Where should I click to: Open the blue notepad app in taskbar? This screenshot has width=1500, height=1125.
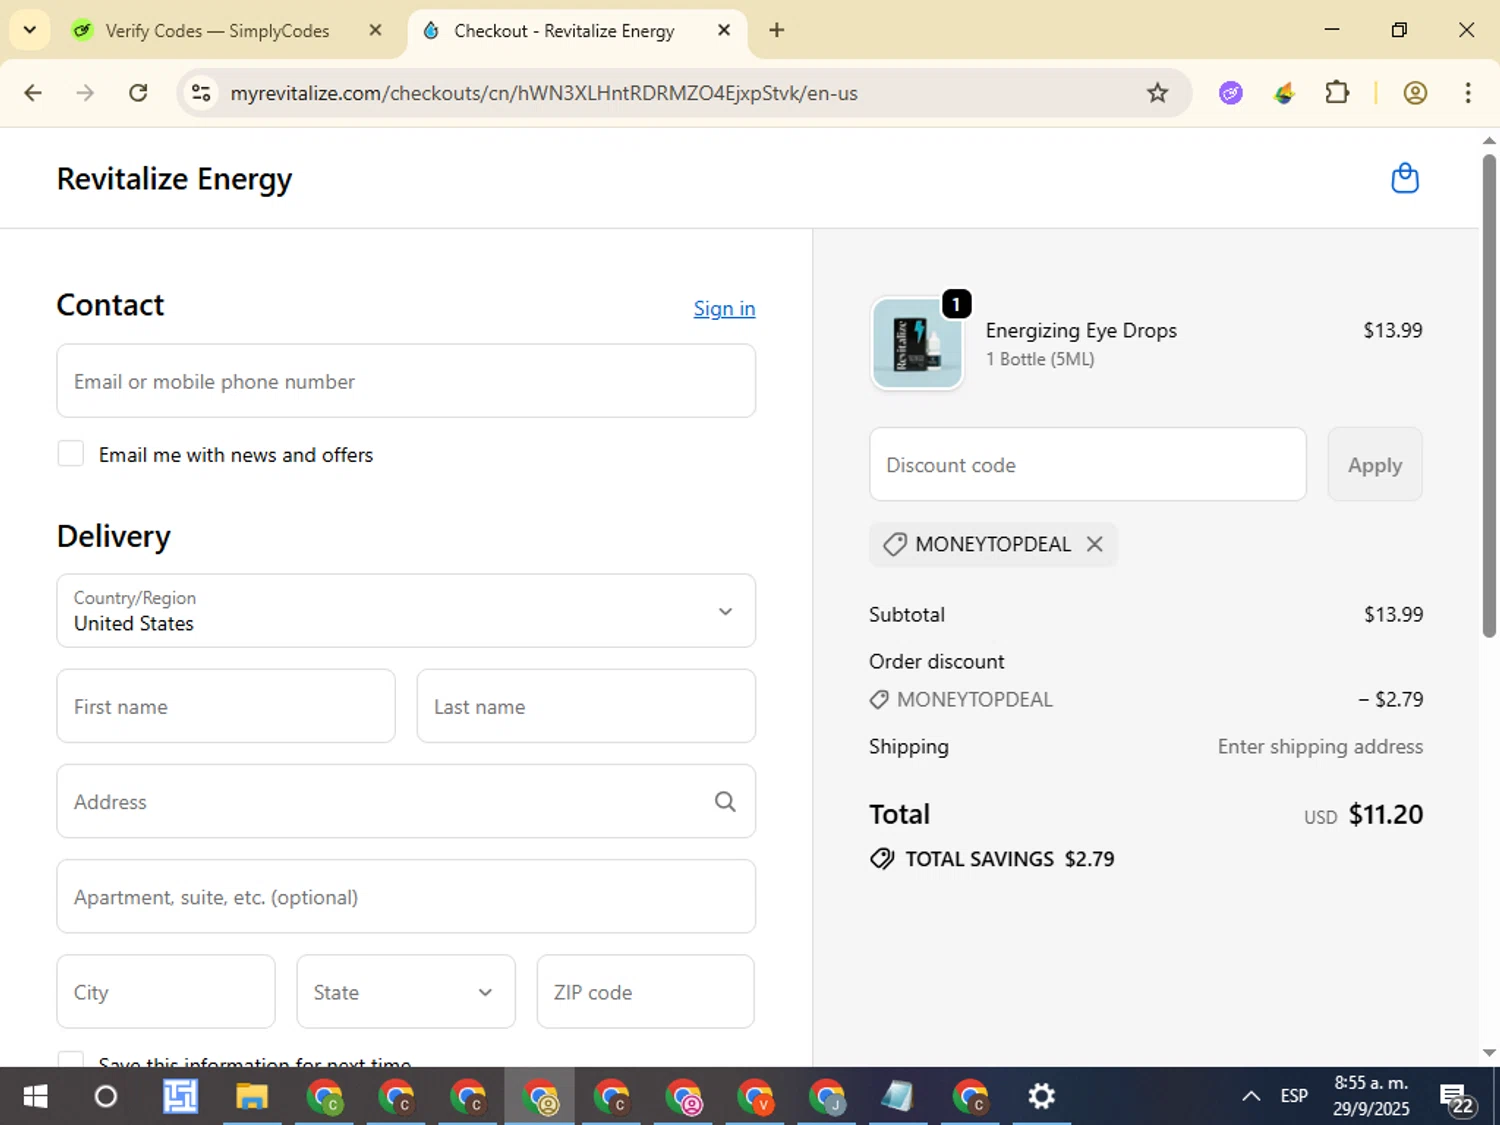(x=897, y=1096)
